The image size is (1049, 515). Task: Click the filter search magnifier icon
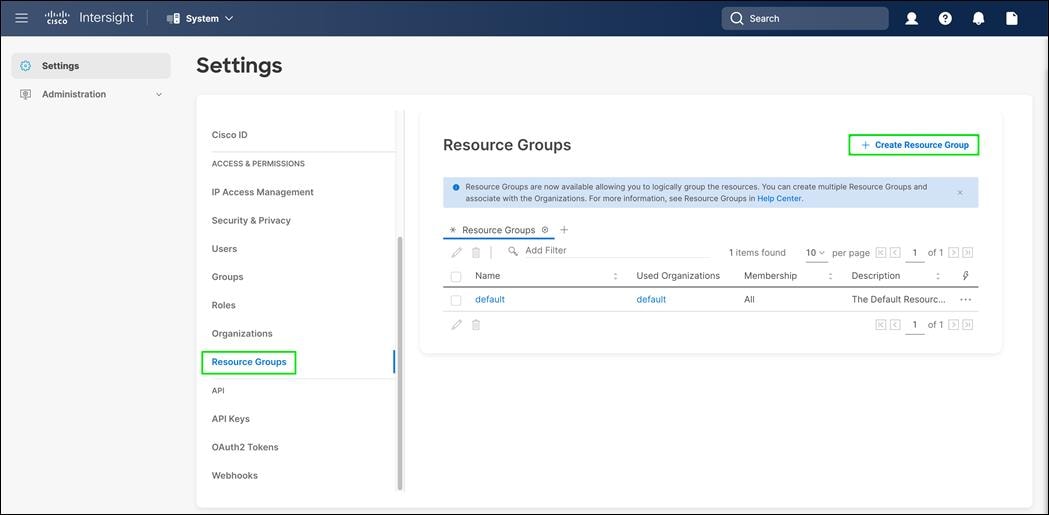tap(513, 251)
